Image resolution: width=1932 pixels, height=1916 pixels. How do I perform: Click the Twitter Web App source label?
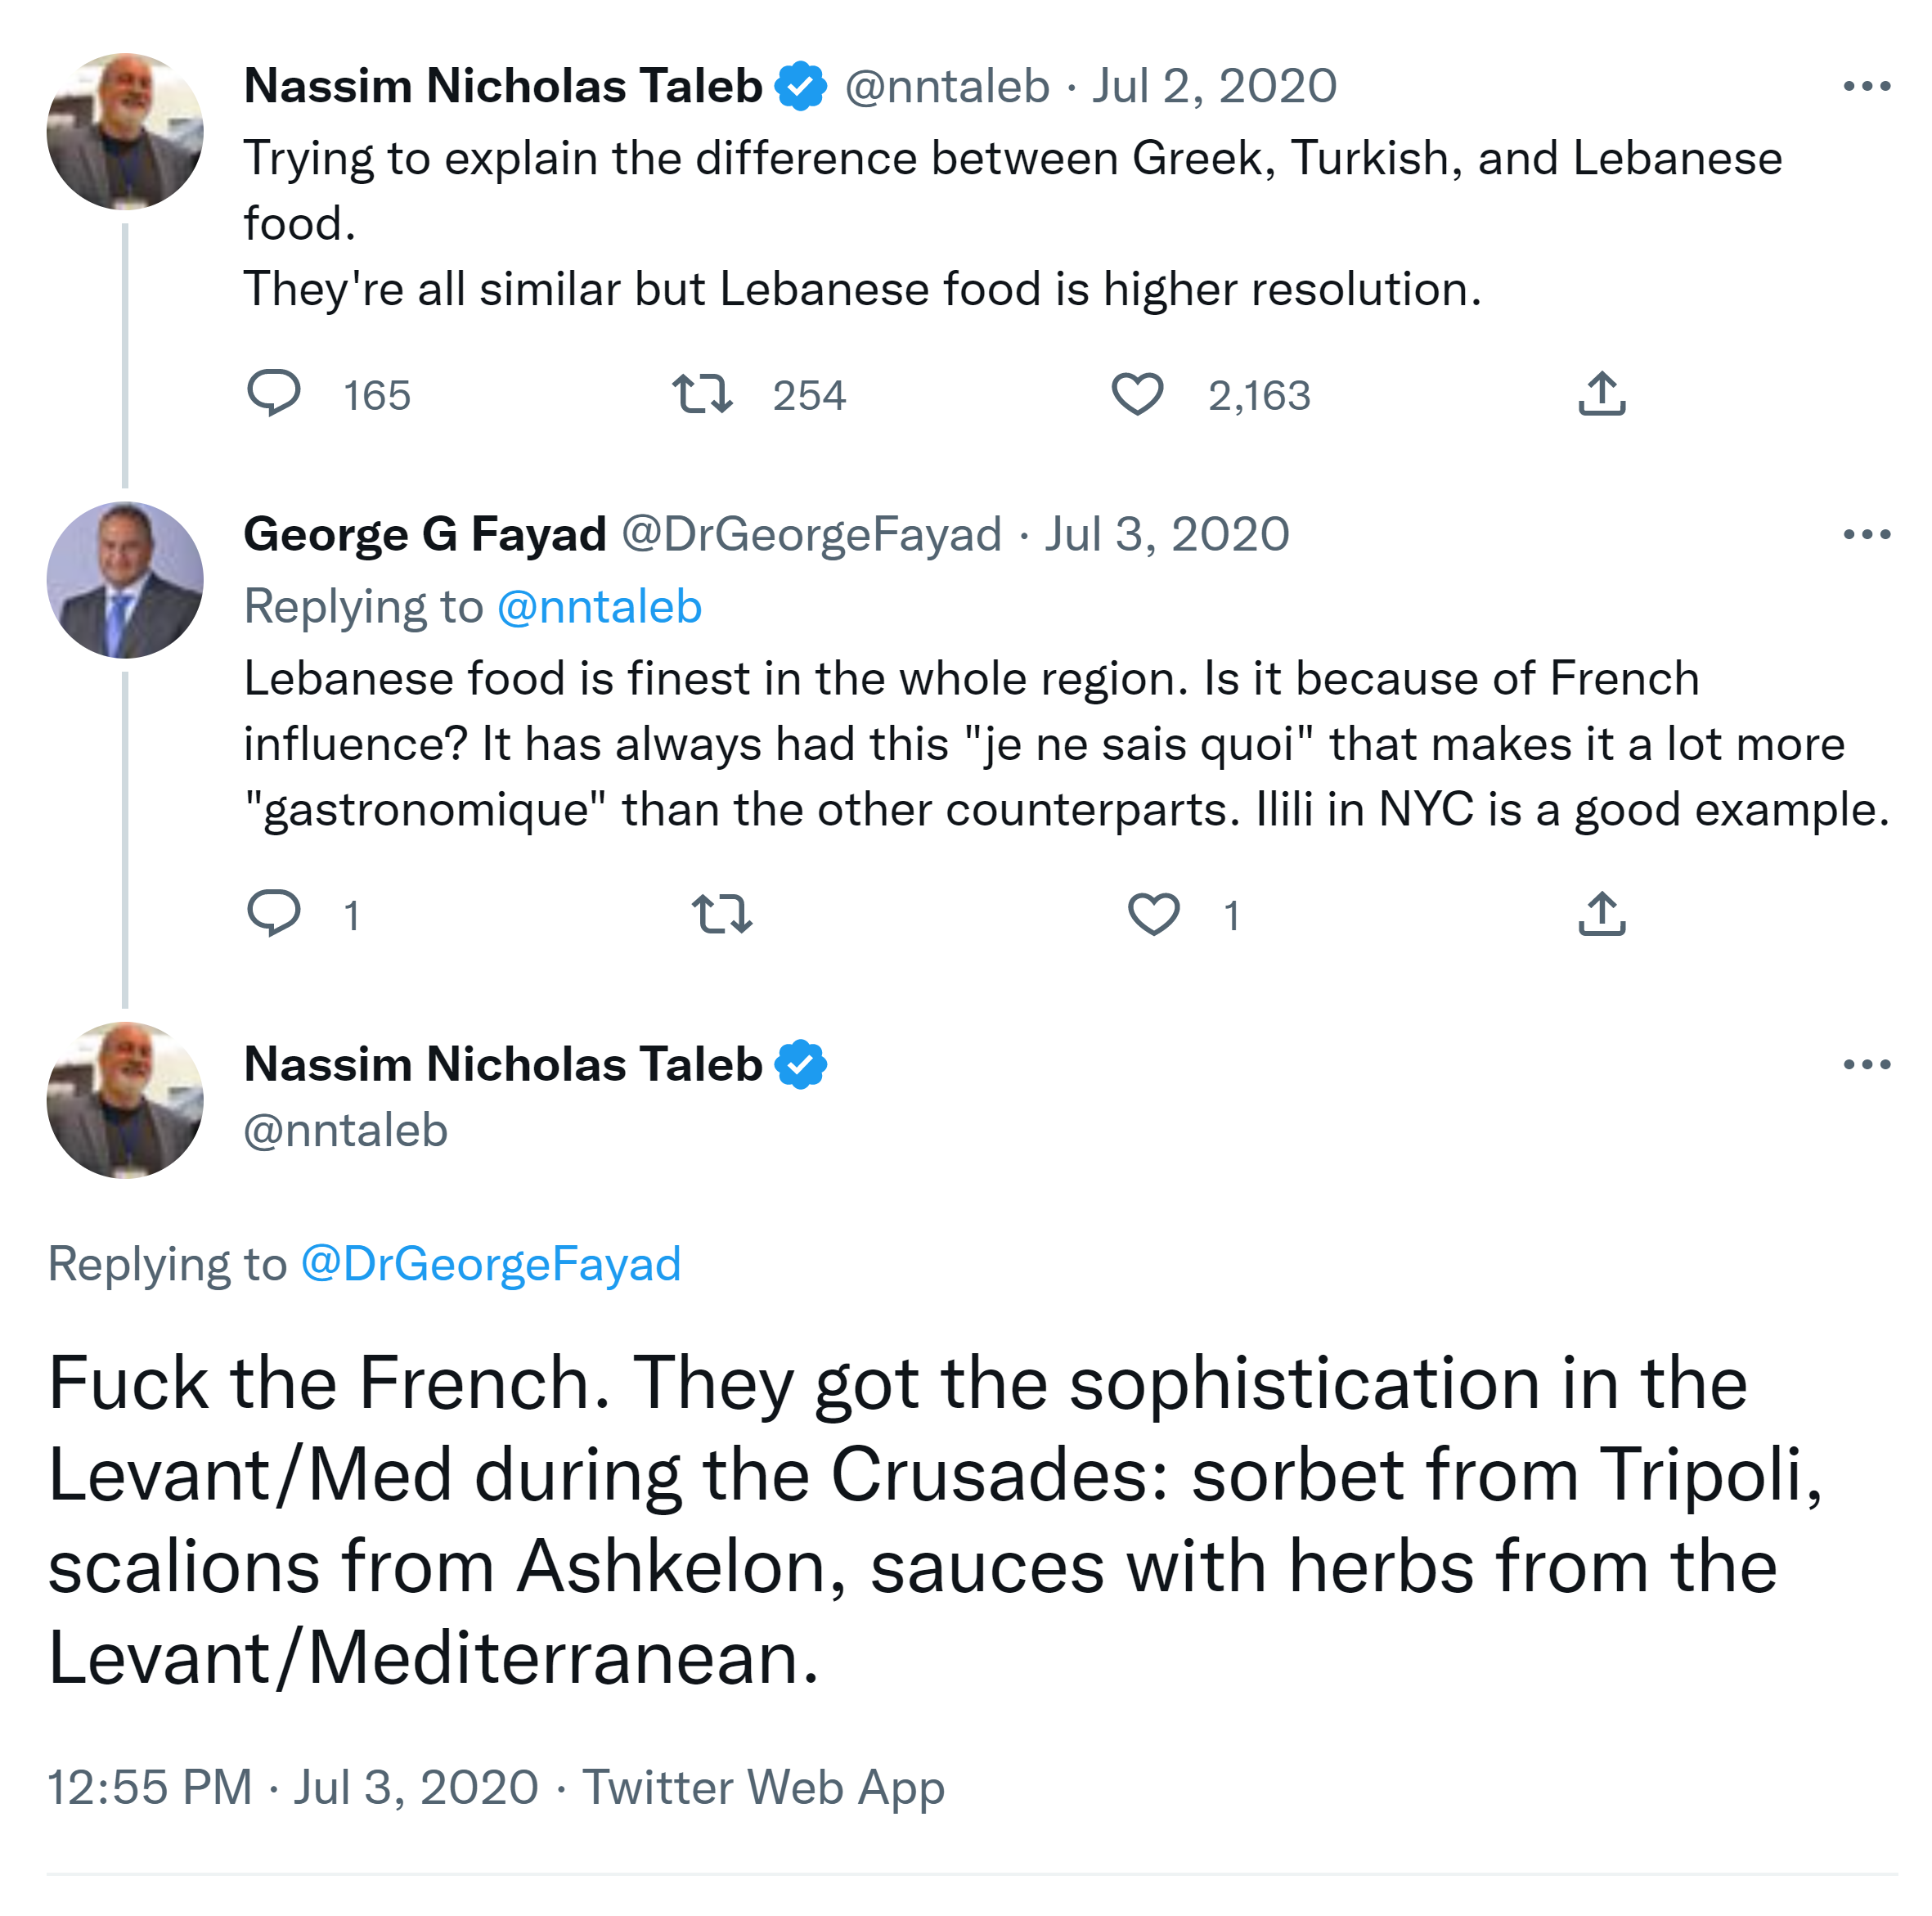click(x=763, y=1787)
